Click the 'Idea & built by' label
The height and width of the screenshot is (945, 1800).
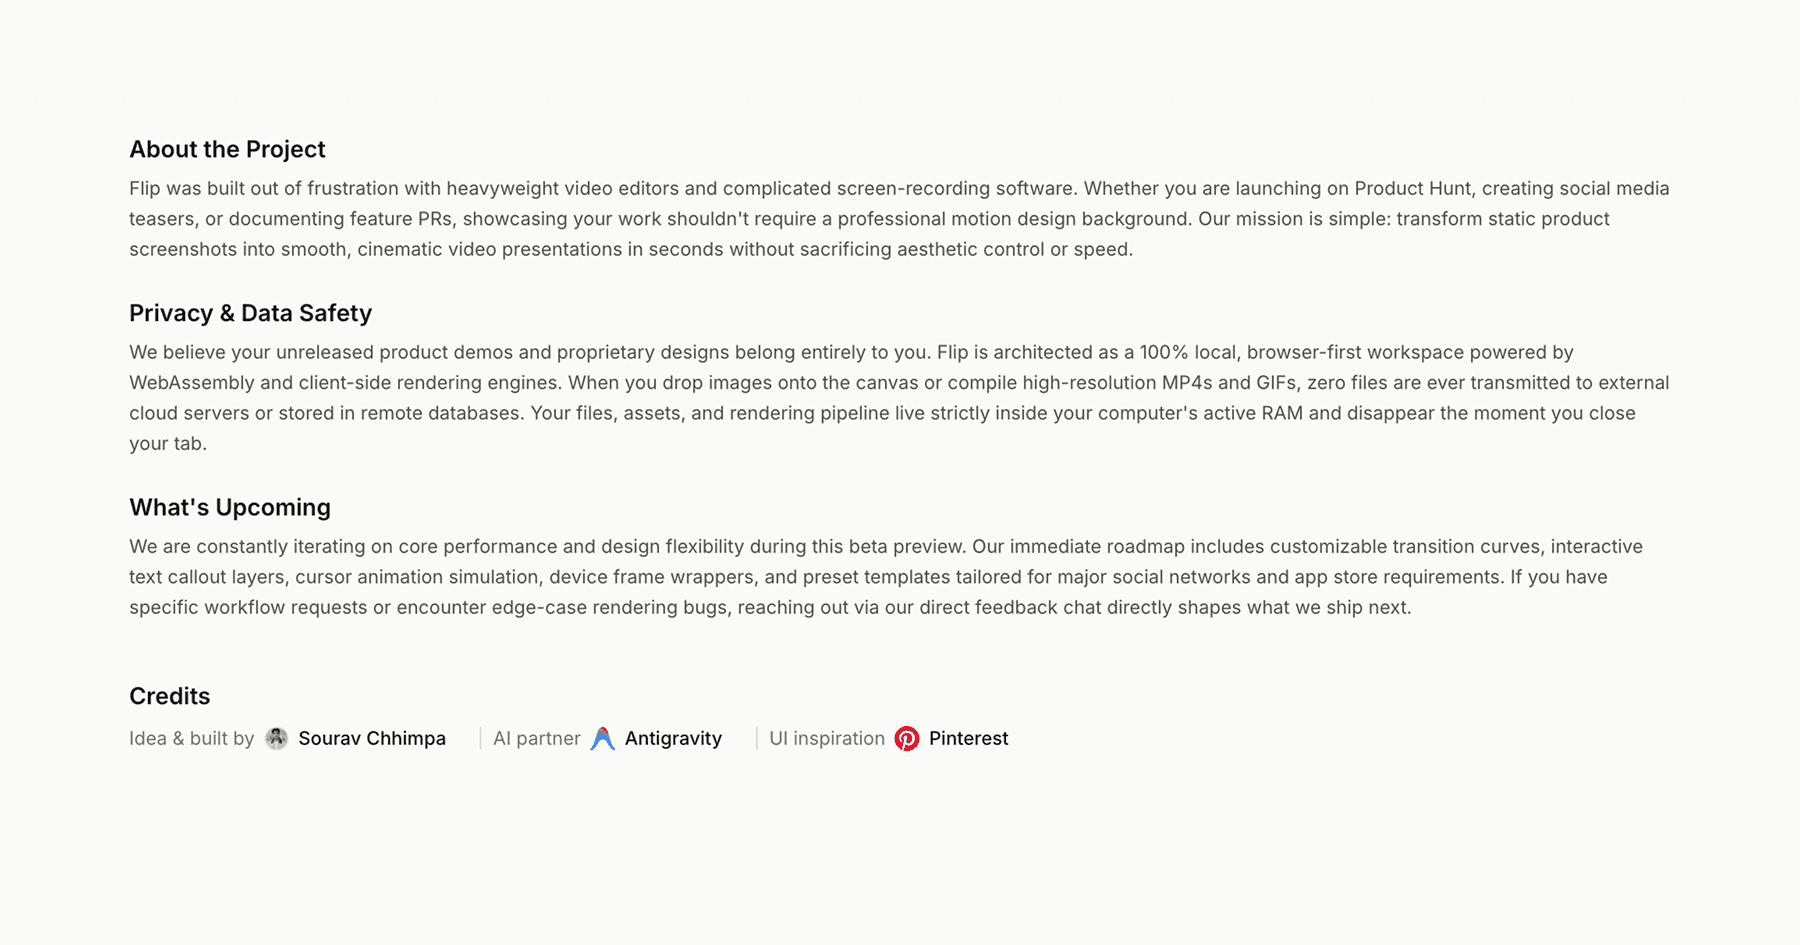point(191,738)
